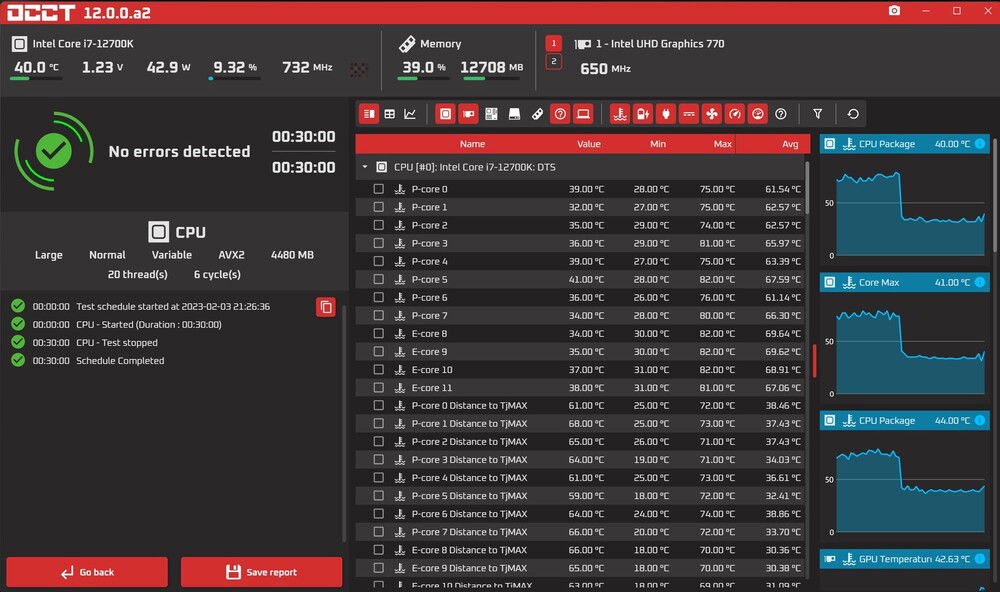
Task: Enable the E-core 8 sensor checkbox
Action: pyautogui.click(x=379, y=334)
